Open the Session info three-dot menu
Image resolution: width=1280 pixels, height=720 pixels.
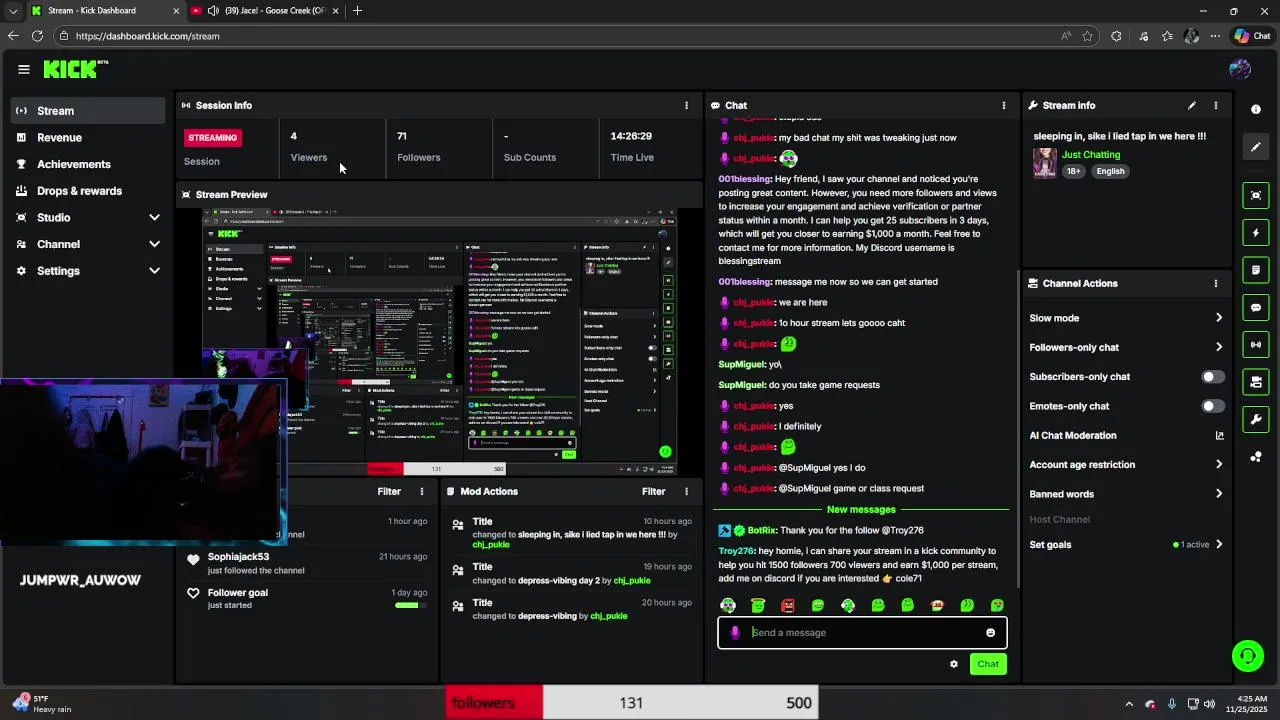coord(686,105)
